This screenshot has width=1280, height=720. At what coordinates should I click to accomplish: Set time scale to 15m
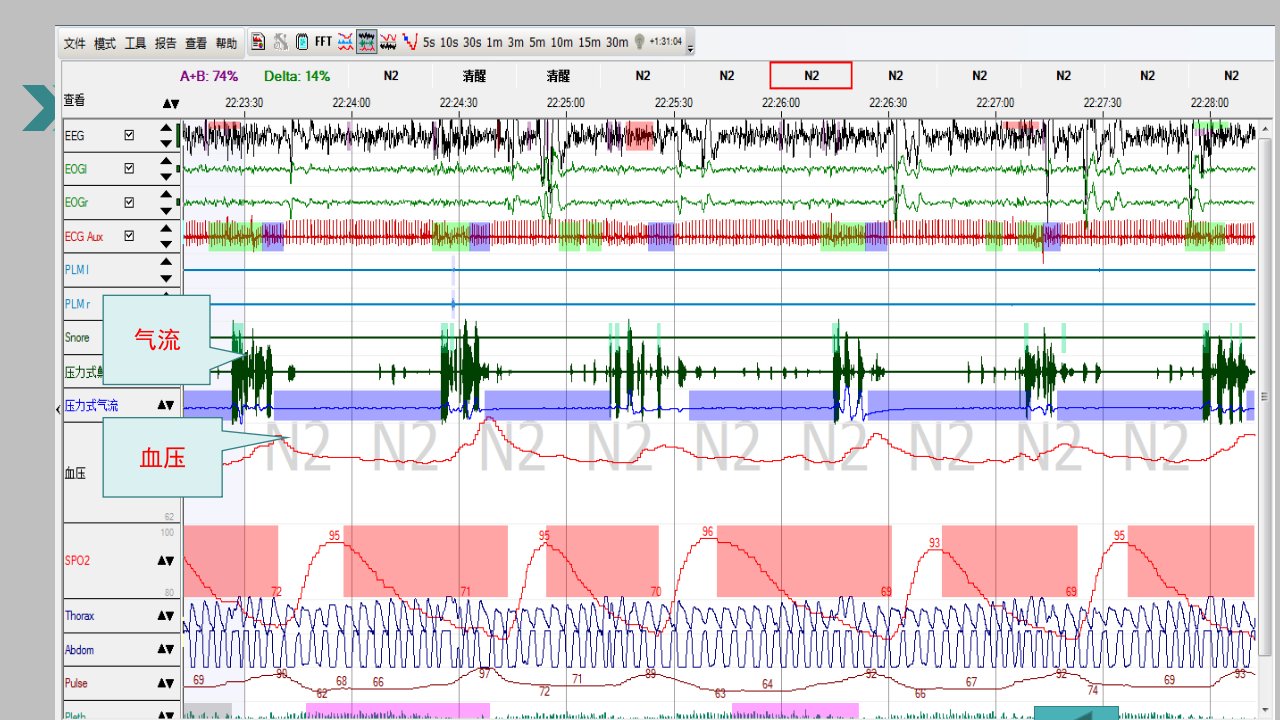tap(589, 42)
